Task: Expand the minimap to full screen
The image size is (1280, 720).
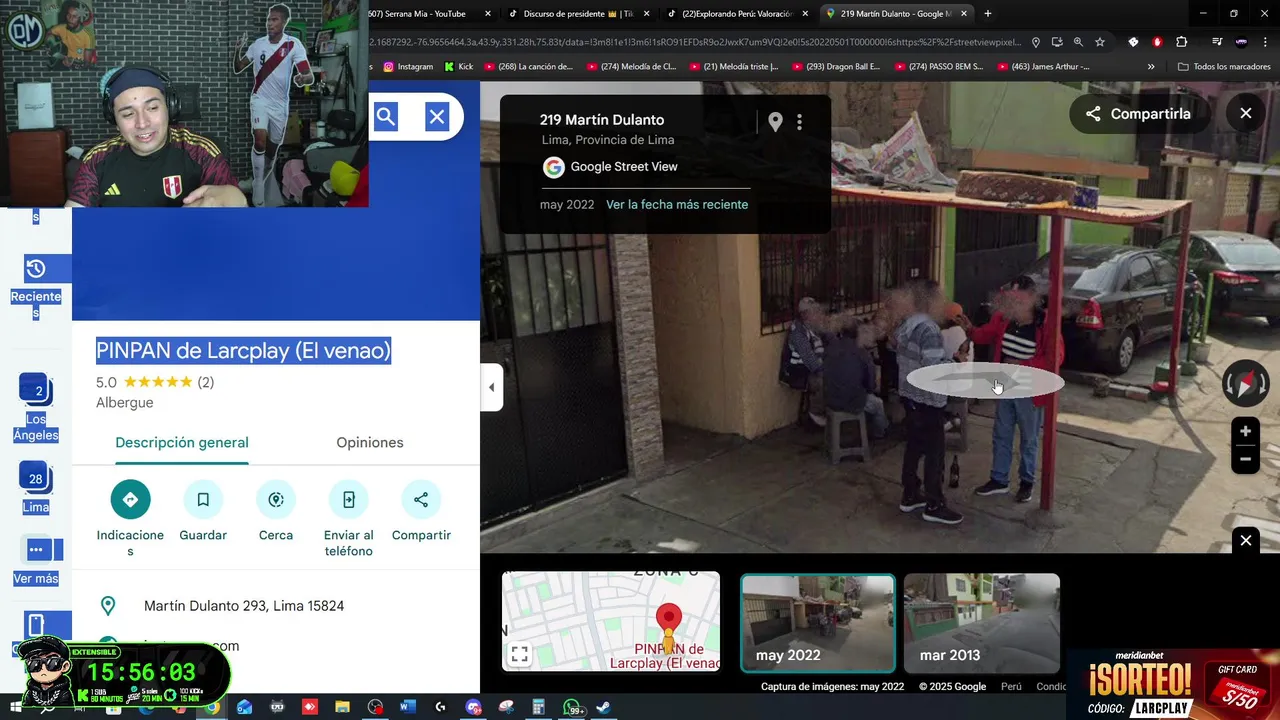Action: (x=519, y=655)
